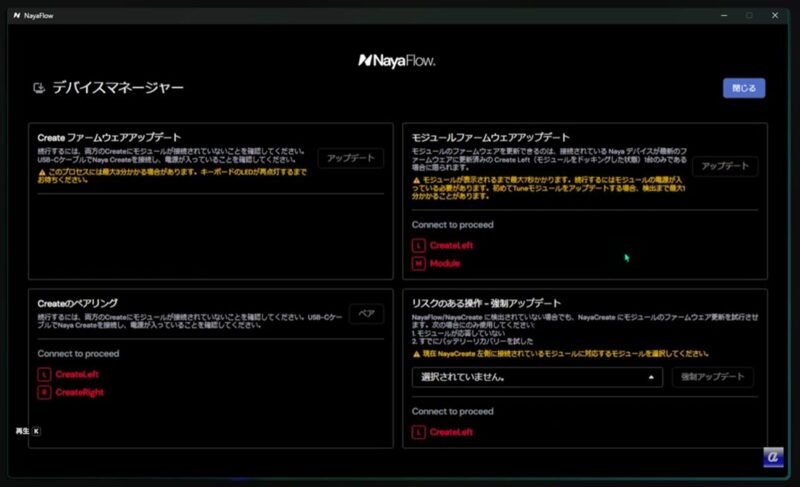Maximize the NayaFlow window
This screenshot has height=487, width=800.
click(748, 15)
